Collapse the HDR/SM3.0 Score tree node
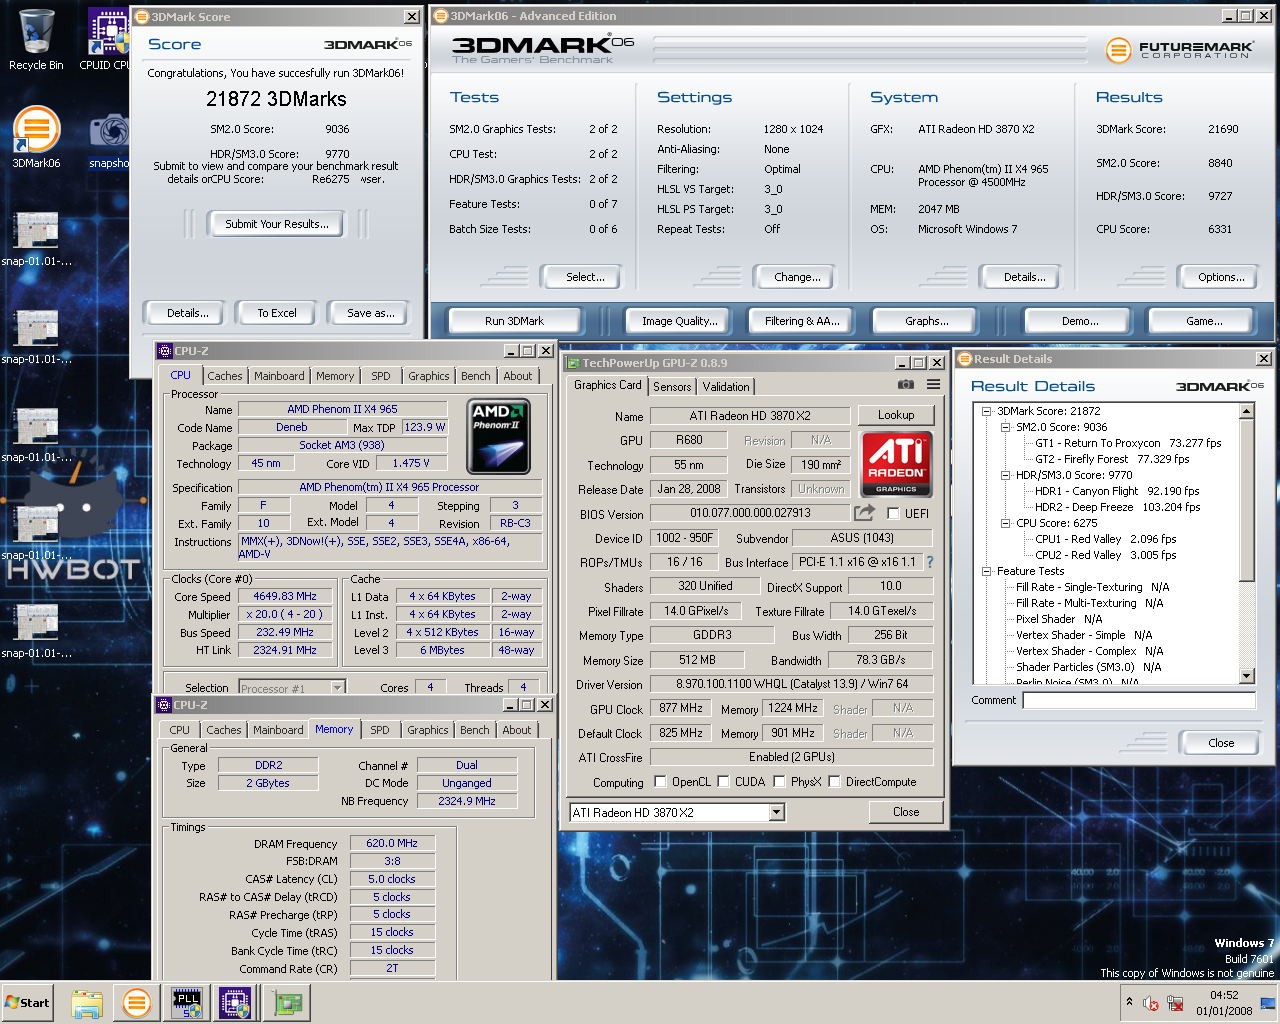The height and width of the screenshot is (1024, 1280). 1006,475
